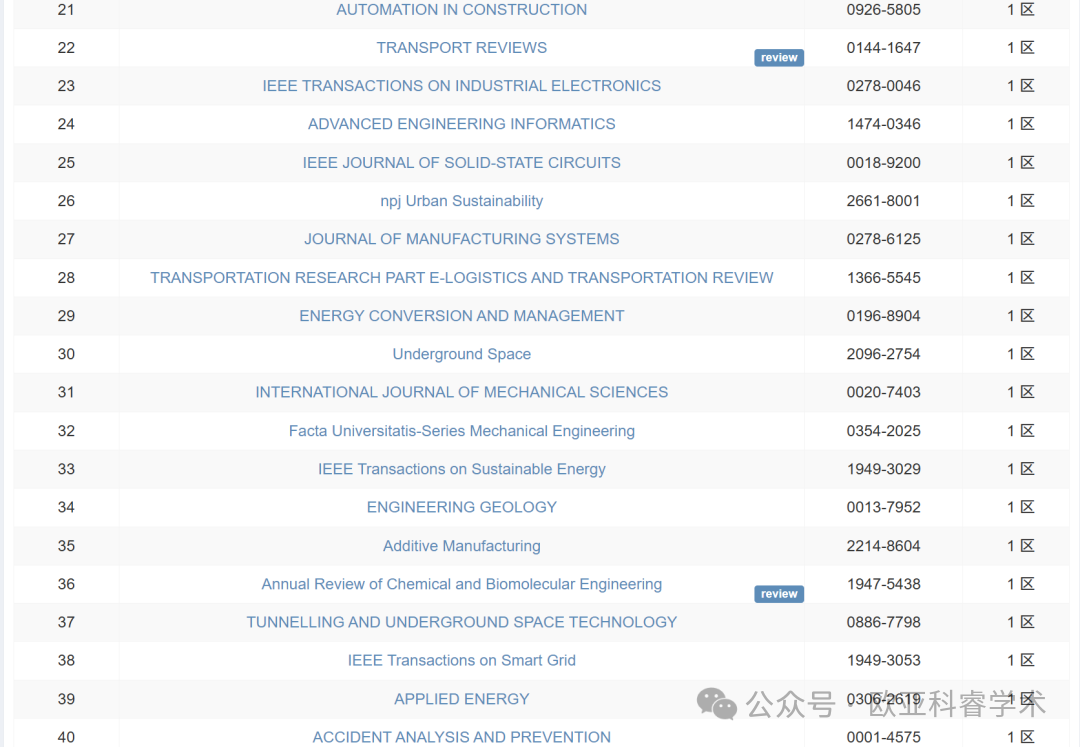Open IEEE JOURNAL OF SOLID-STATE CIRCUITS link

click(x=461, y=162)
